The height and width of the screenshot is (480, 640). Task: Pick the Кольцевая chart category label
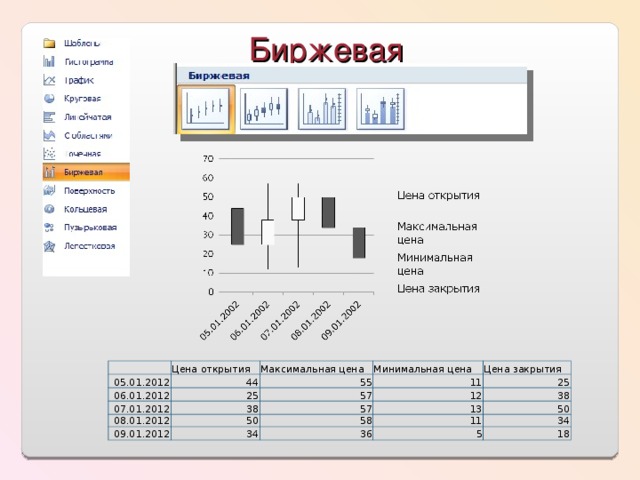click(86, 209)
